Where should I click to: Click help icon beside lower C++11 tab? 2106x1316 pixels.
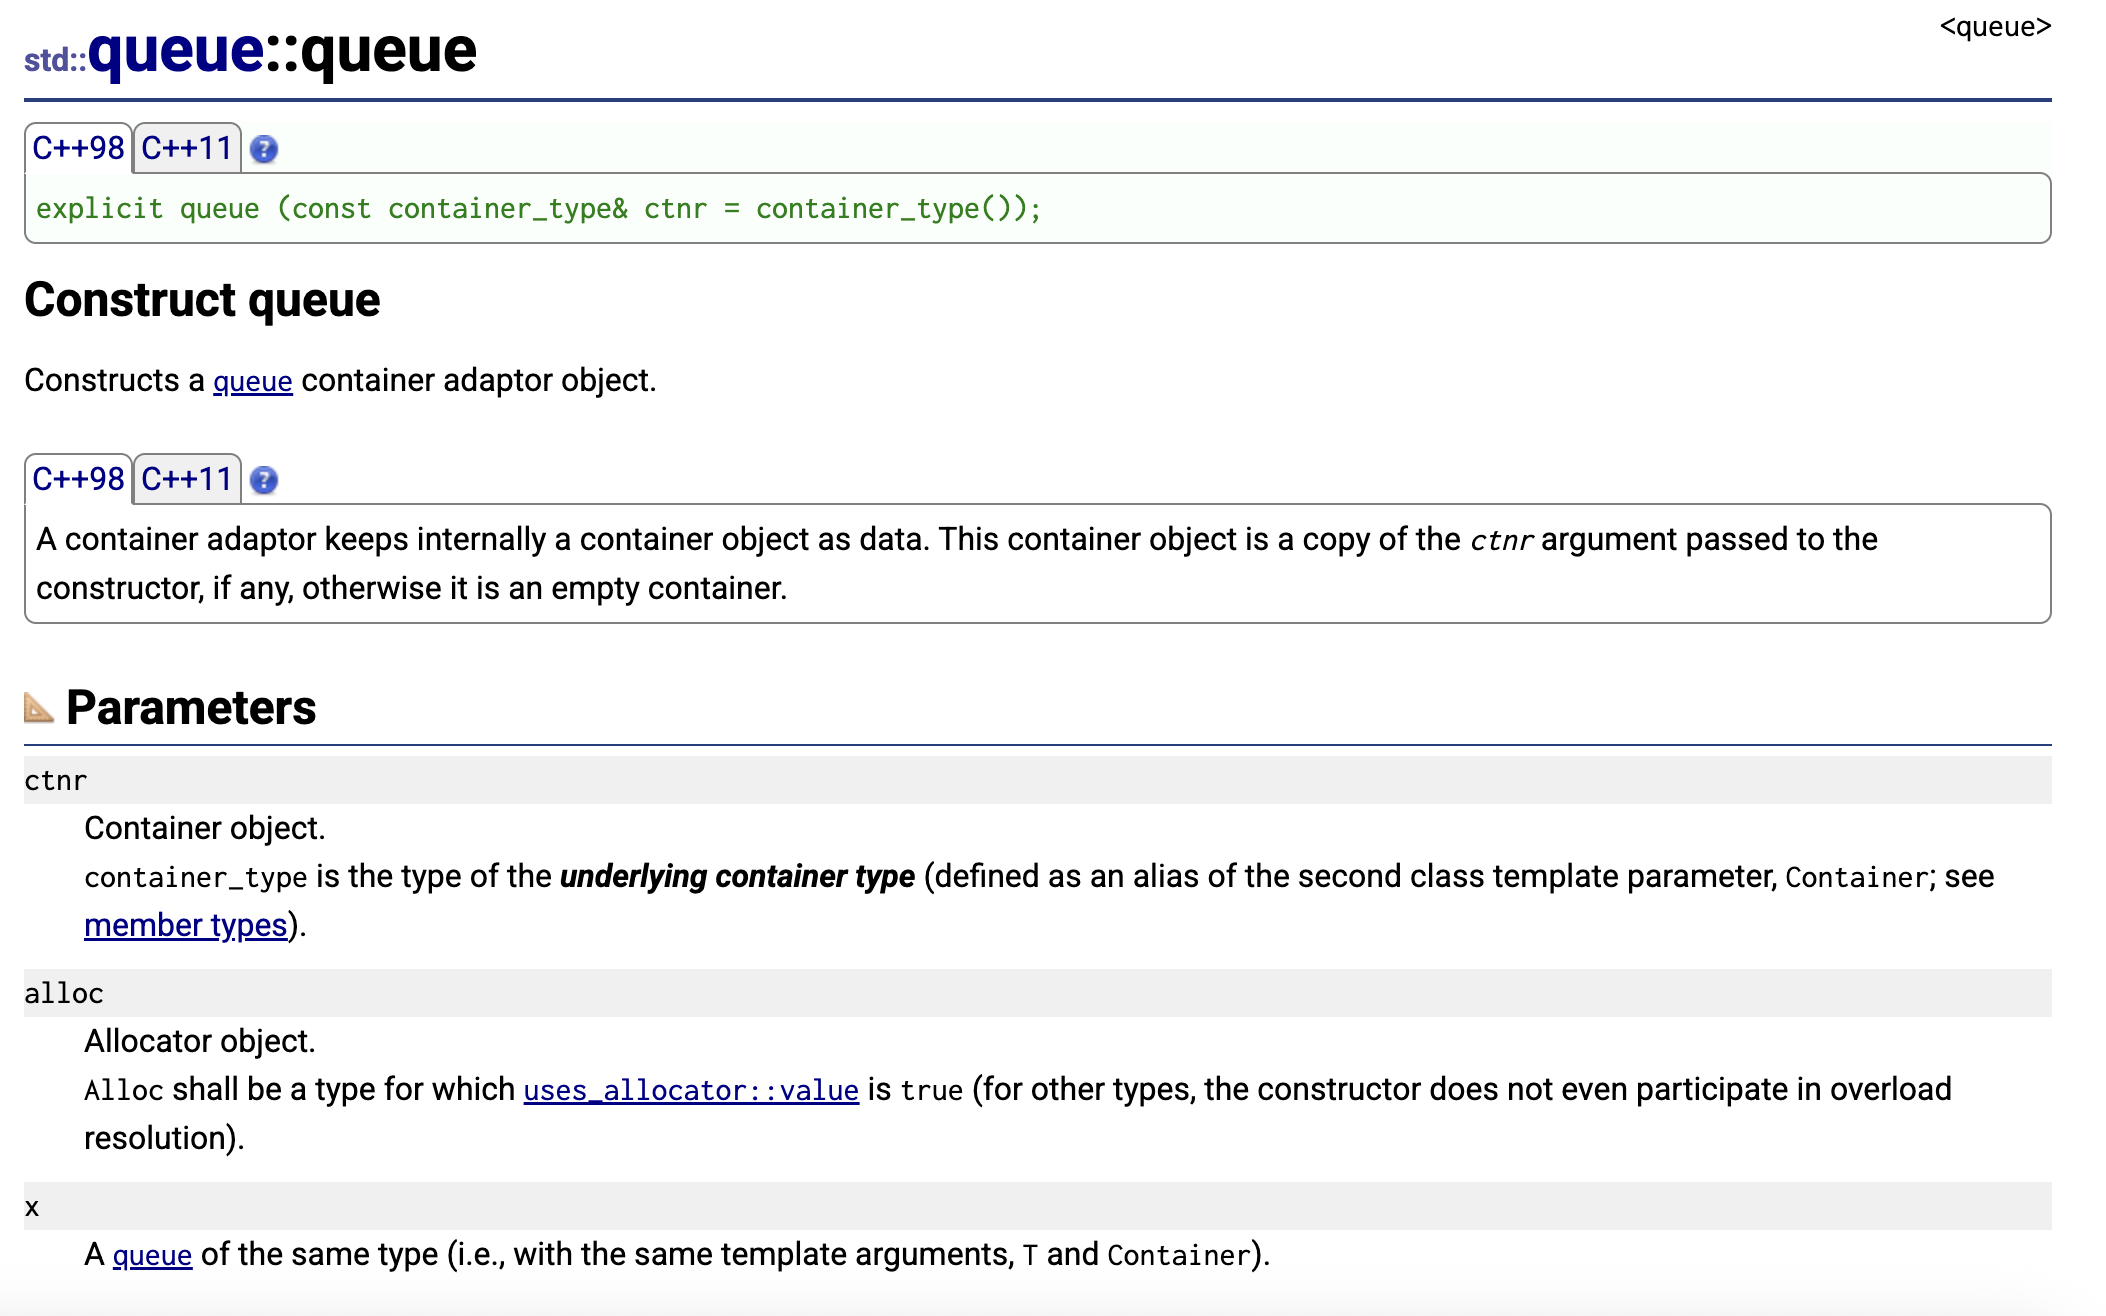click(x=264, y=481)
